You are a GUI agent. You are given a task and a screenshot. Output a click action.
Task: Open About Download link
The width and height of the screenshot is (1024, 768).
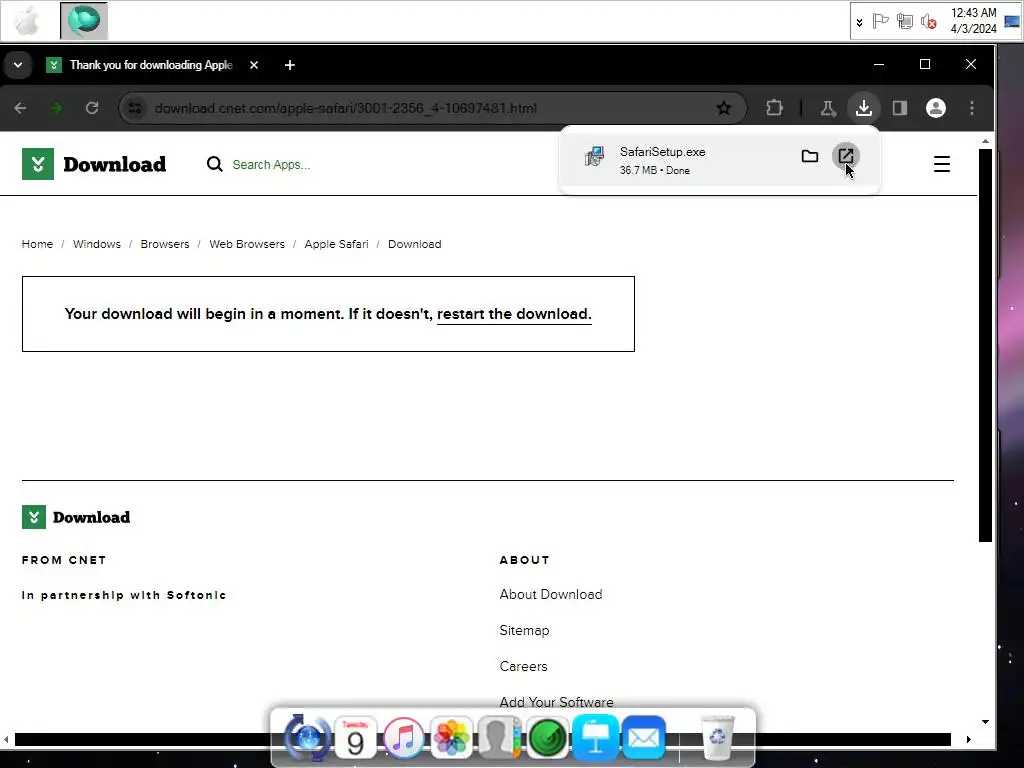pos(551,594)
